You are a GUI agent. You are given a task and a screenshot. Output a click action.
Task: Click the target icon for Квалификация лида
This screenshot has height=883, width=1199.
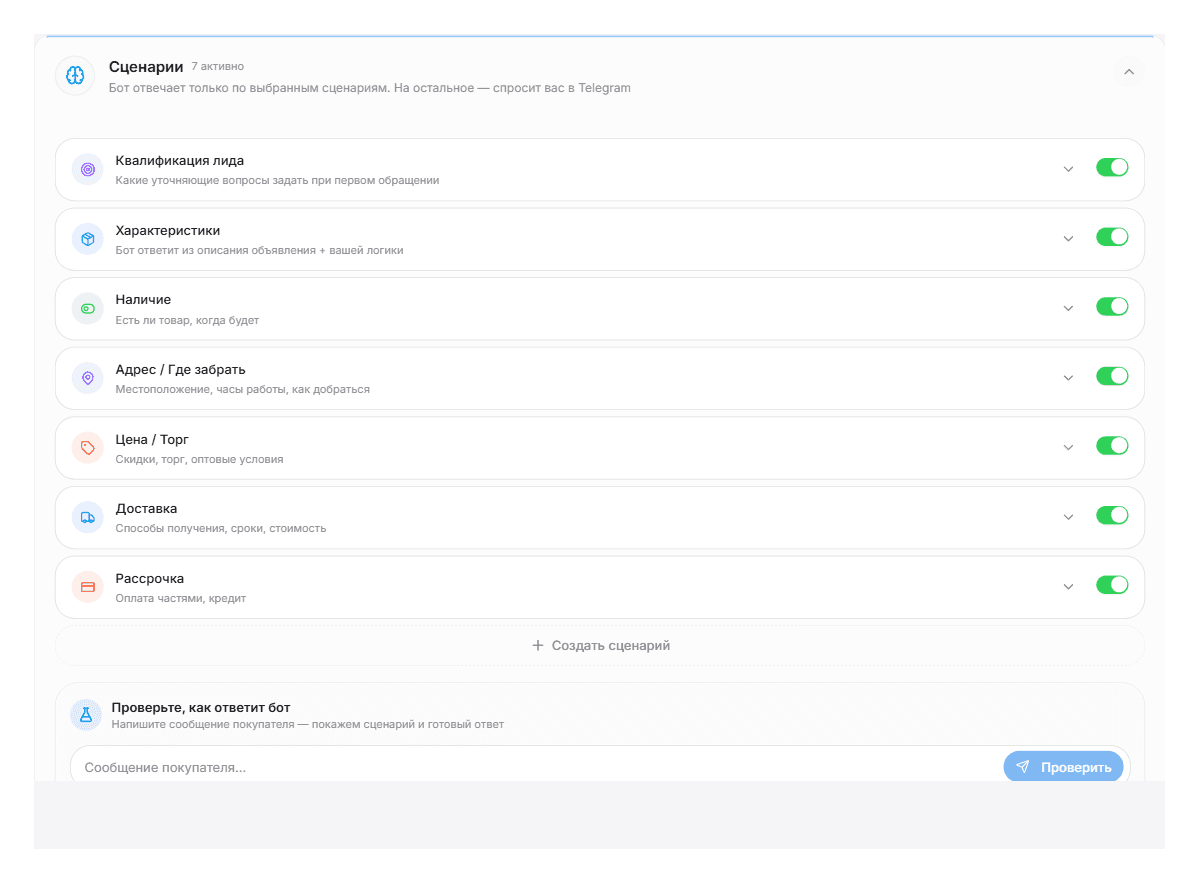(88, 169)
